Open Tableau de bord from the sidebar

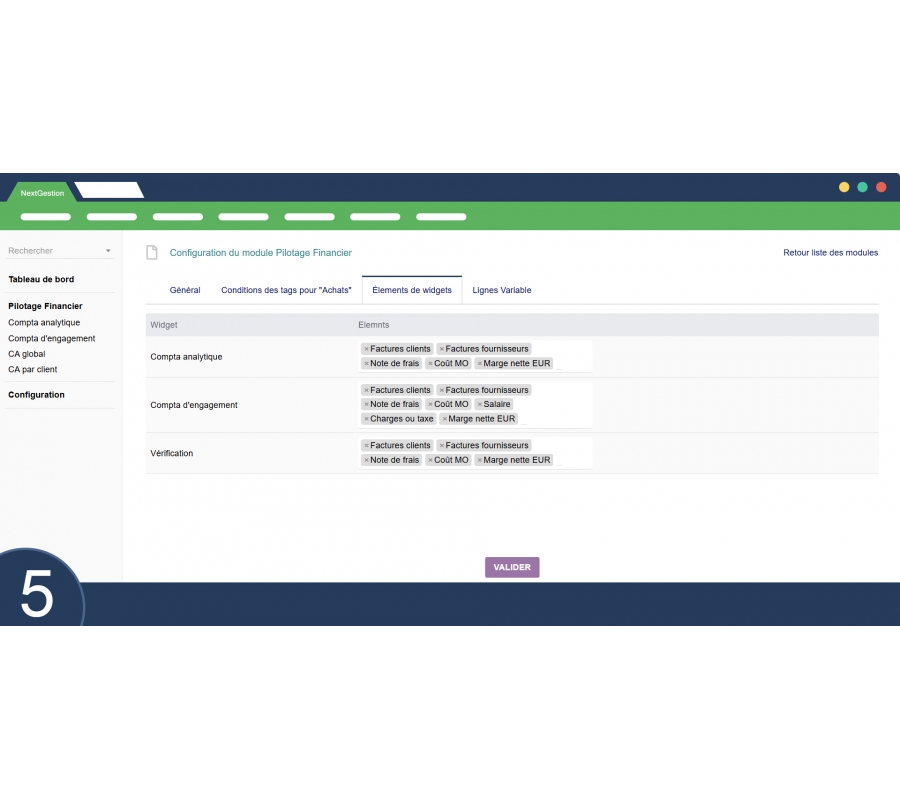(41, 280)
